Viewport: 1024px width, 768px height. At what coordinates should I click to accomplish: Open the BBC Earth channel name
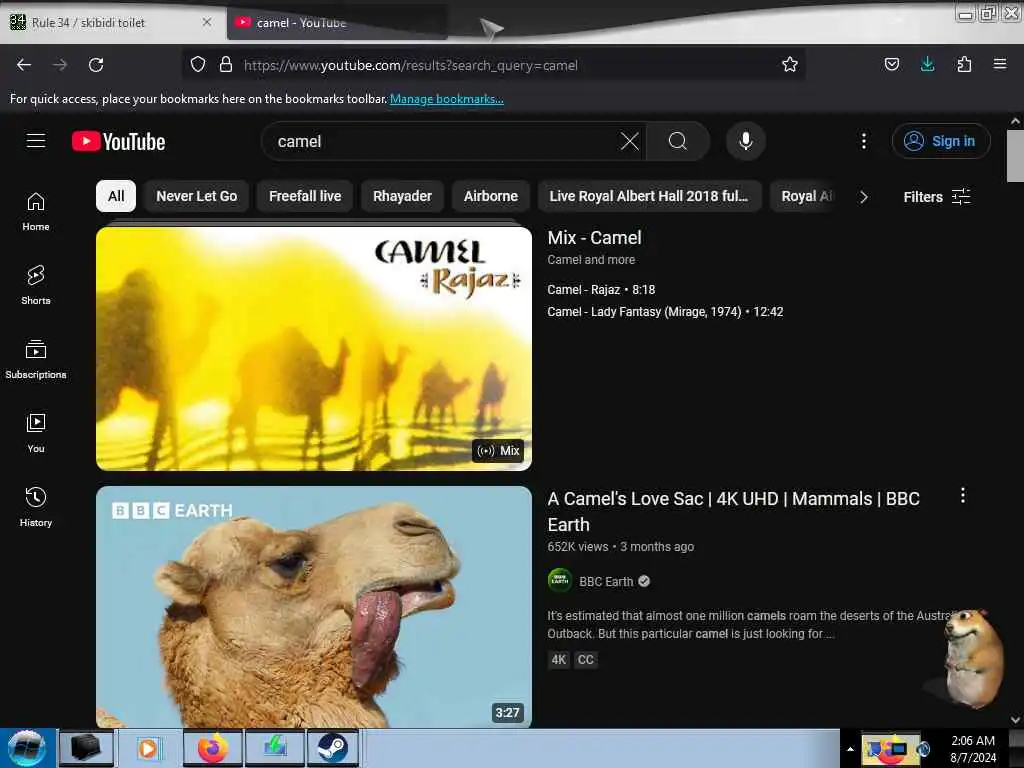tap(606, 581)
